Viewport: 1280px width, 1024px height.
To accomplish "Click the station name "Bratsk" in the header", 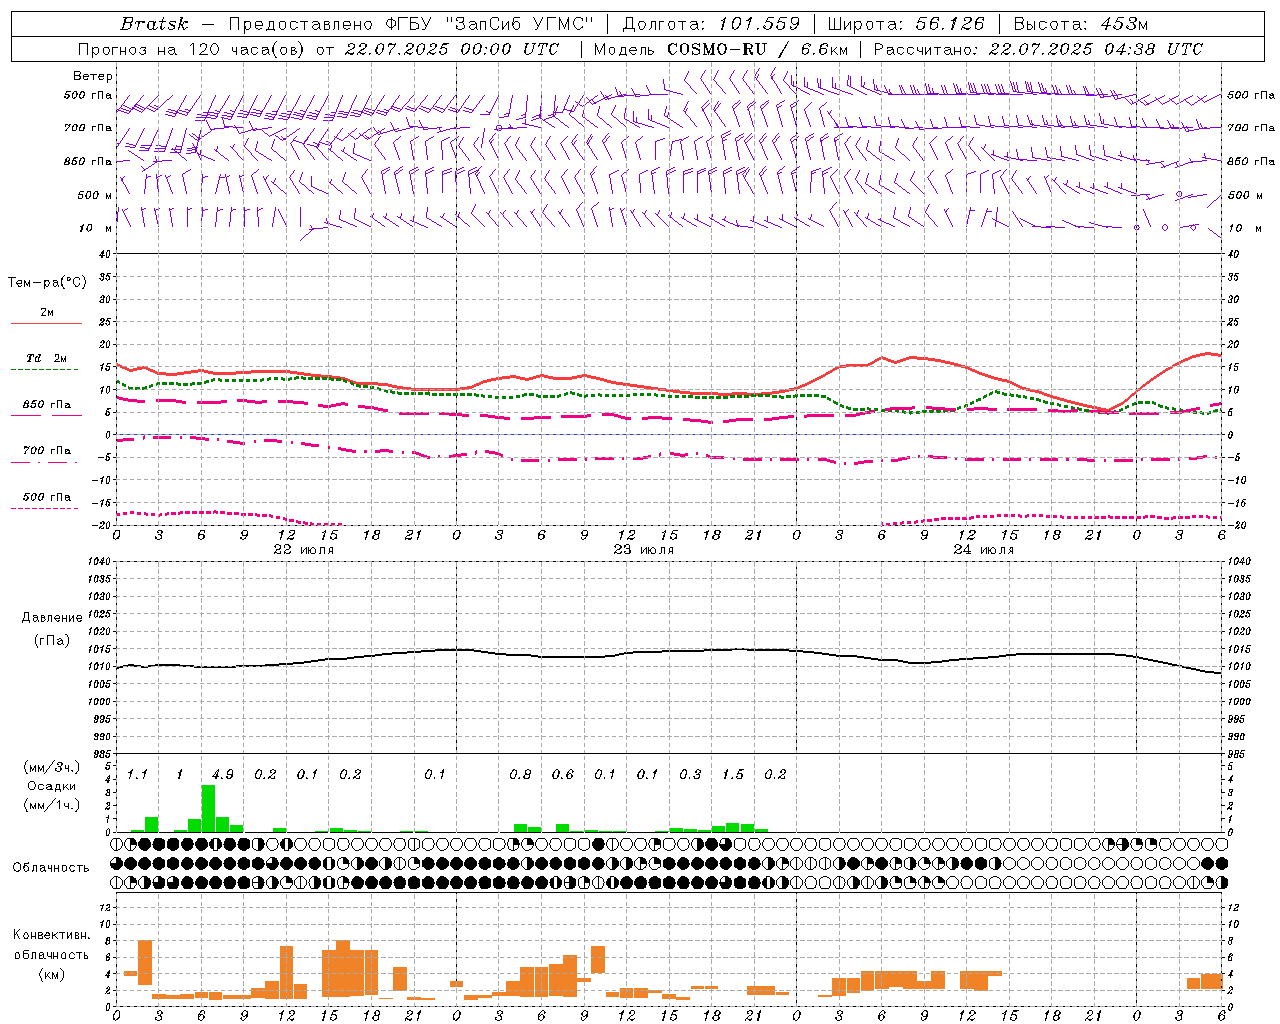I will pos(154,24).
